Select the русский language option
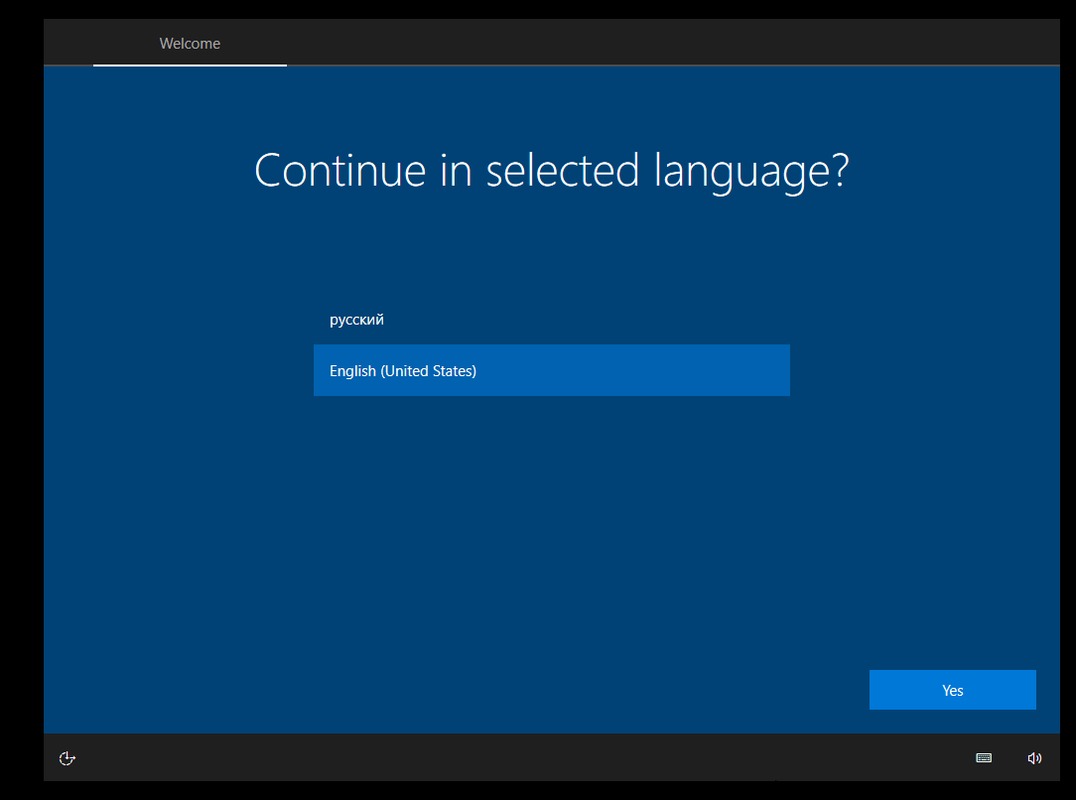This screenshot has height=800, width=1076. [552, 319]
